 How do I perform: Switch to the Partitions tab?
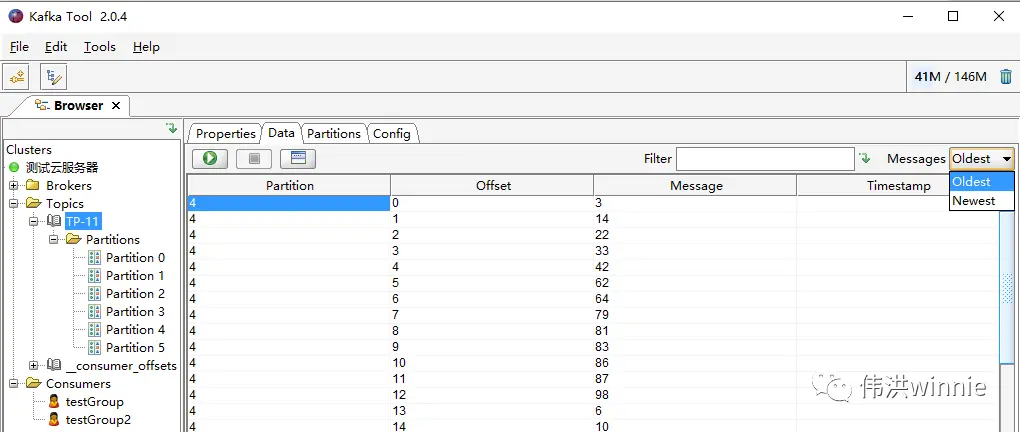coord(334,133)
